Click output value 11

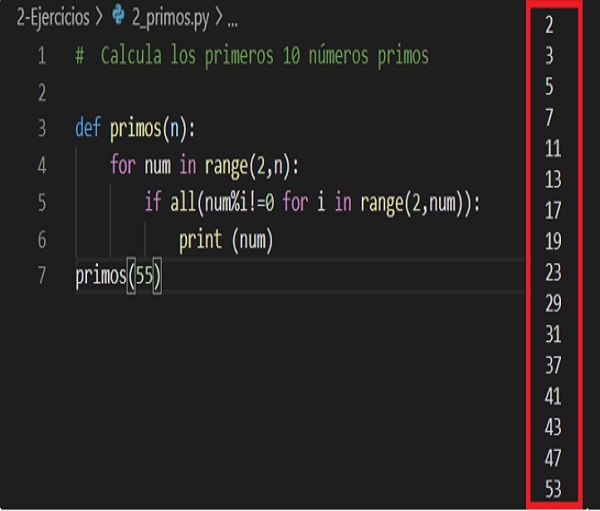click(553, 149)
